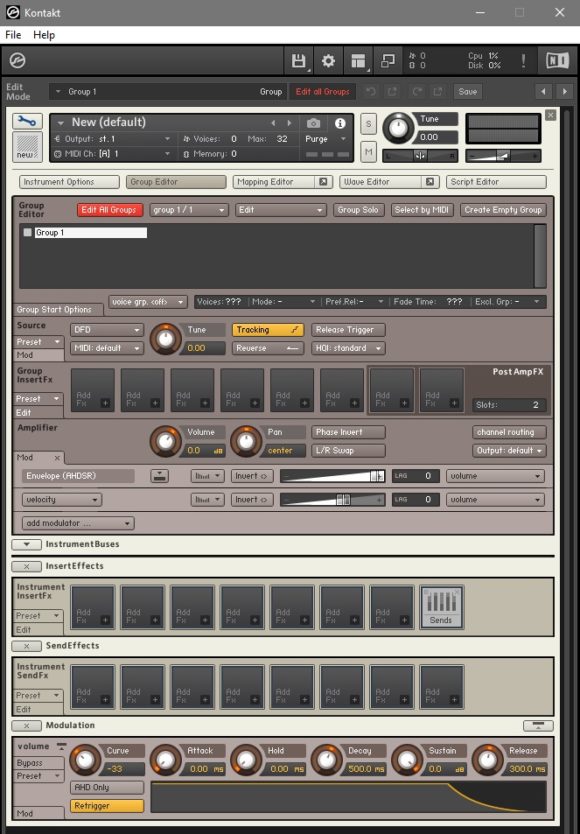
Task: Enable Phase Invert
Action: pyautogui.click(x=349, y=432)
